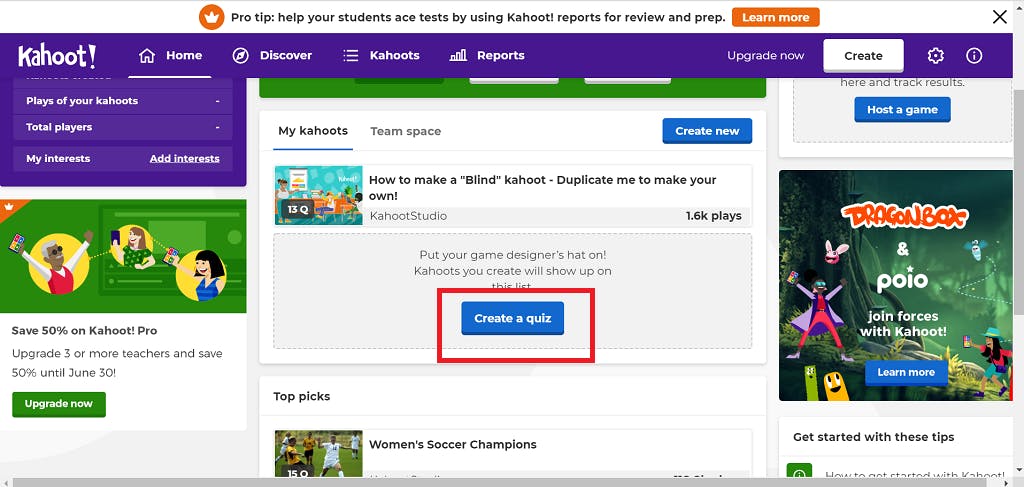Click the Add interests link
Image resolution: width=1024 pixels, height=487 pixels.
pos(184,158)
